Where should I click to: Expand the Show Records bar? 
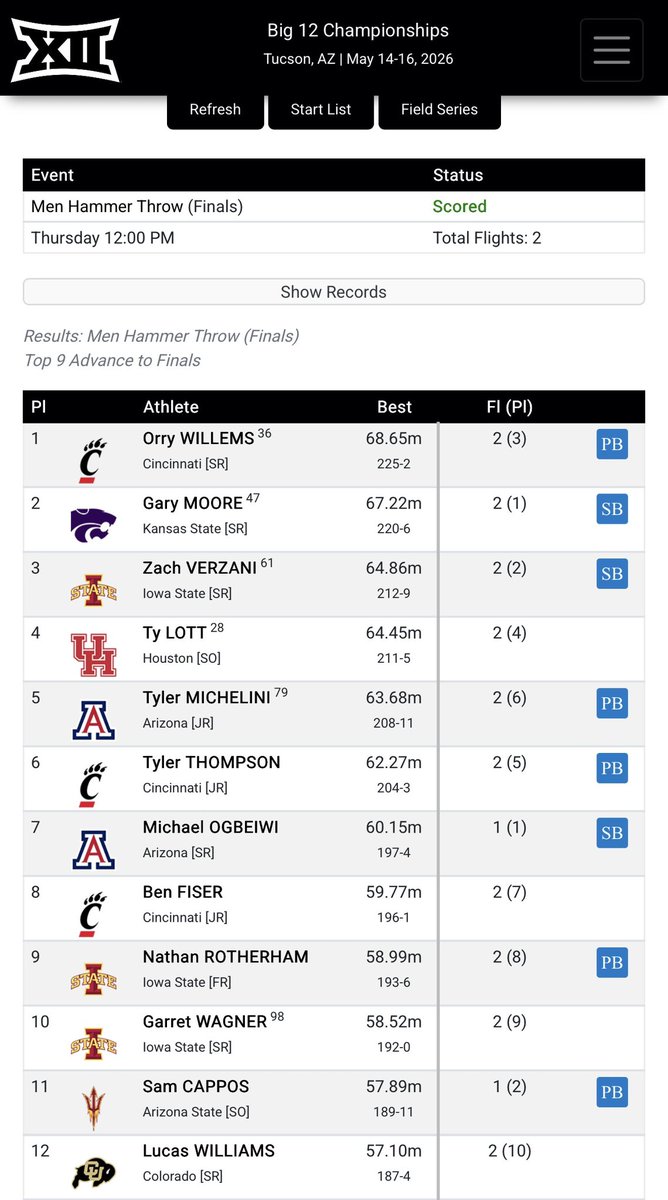pyautogui.click(x=333, y=292)
